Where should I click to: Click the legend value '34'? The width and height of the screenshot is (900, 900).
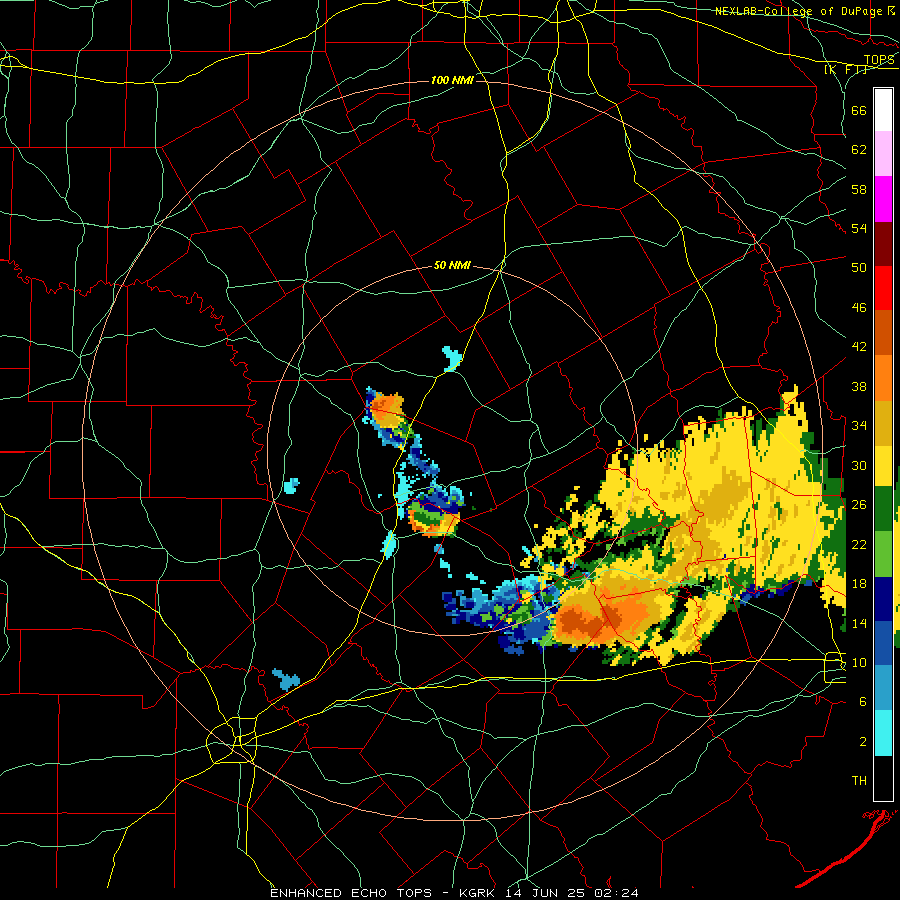pyautogui.click(x=859, y=426)
